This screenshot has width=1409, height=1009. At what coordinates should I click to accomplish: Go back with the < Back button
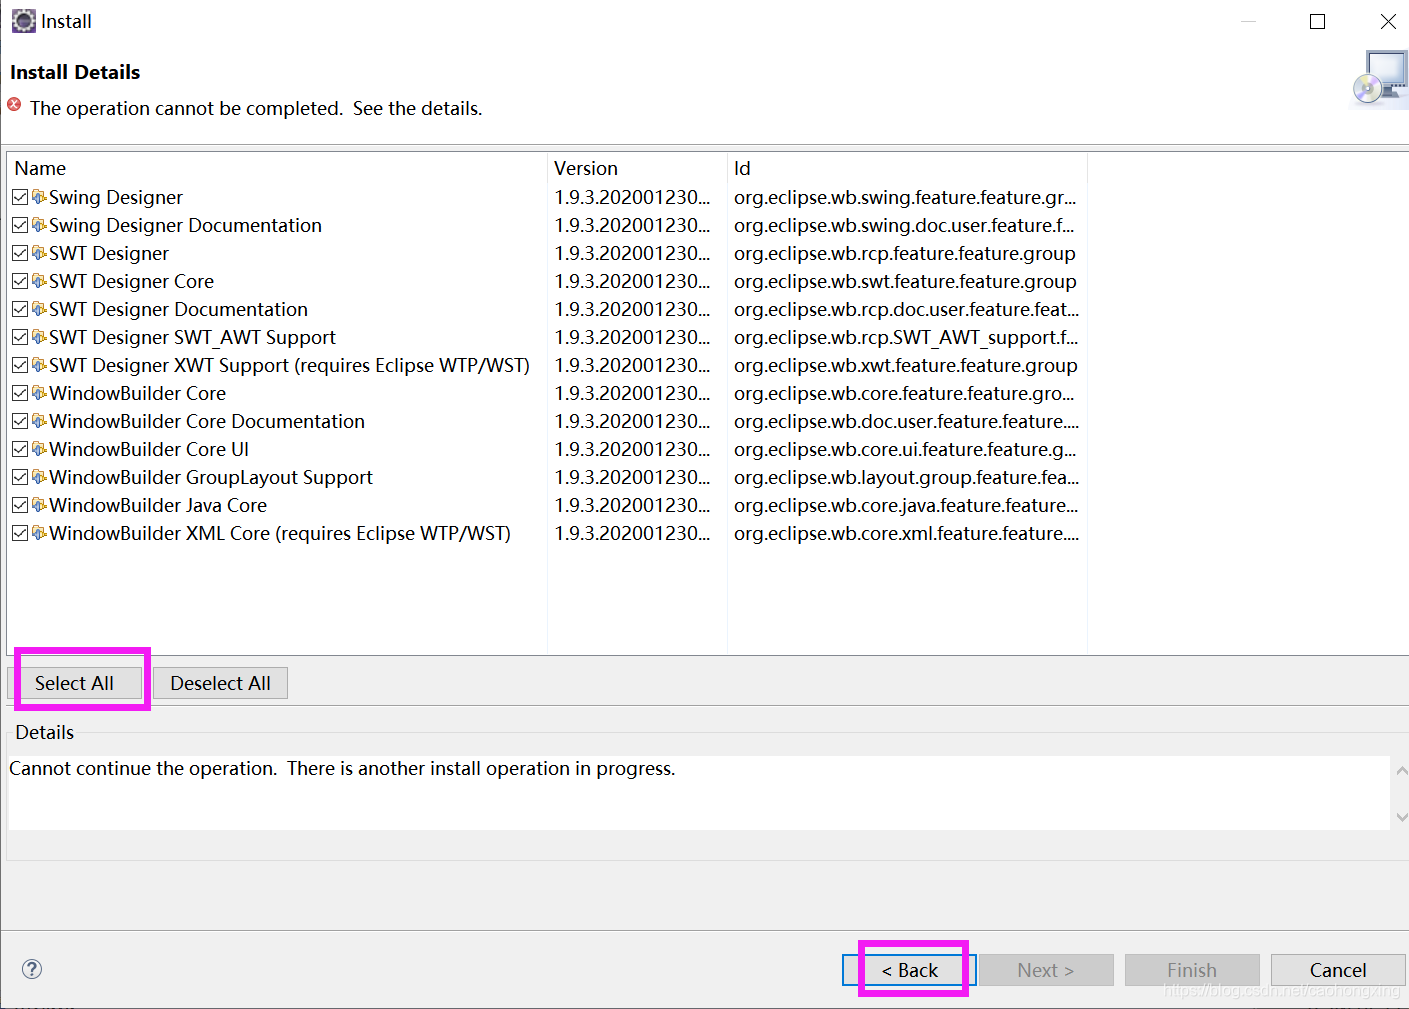[x=909, y=970]
